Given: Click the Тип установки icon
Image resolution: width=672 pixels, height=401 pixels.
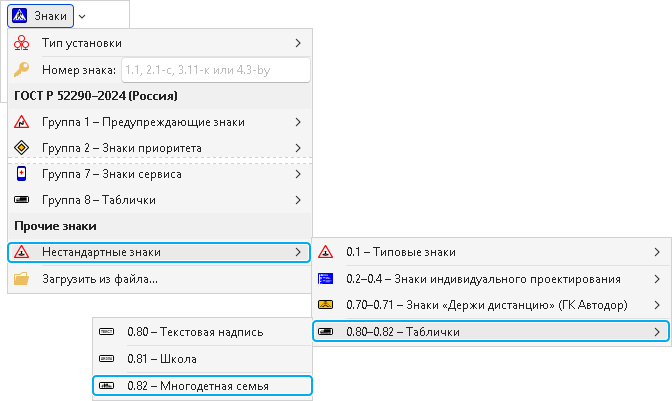Looking at the screenshot, I should point(21,43).
